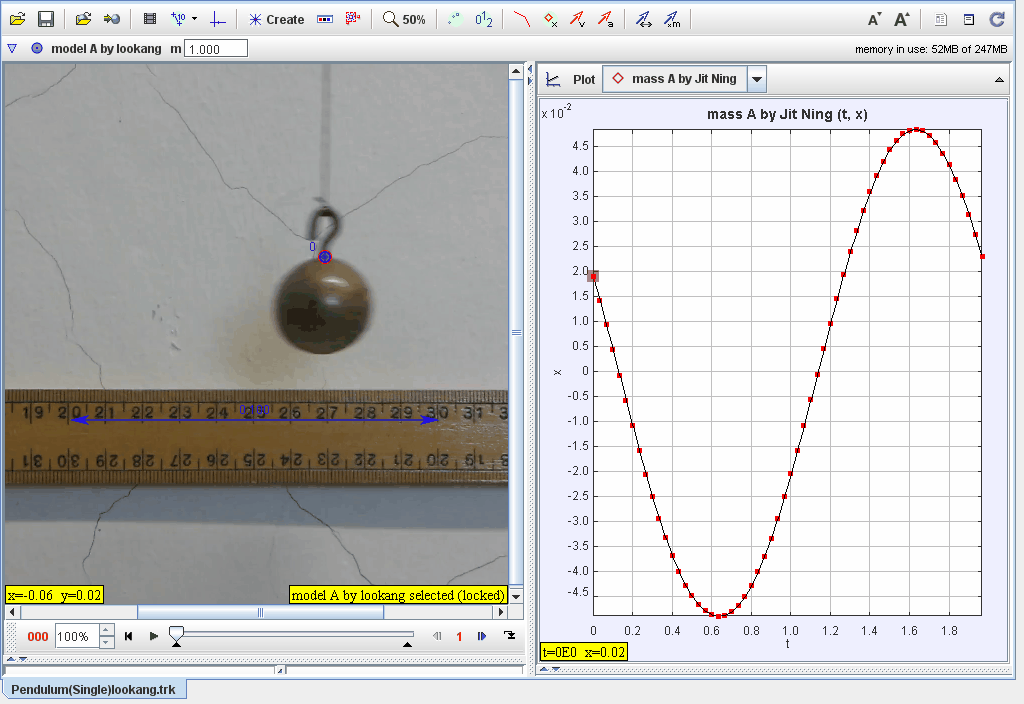1024x704 pixels.
Task: Click the step backward button
Action: [438, 636]
